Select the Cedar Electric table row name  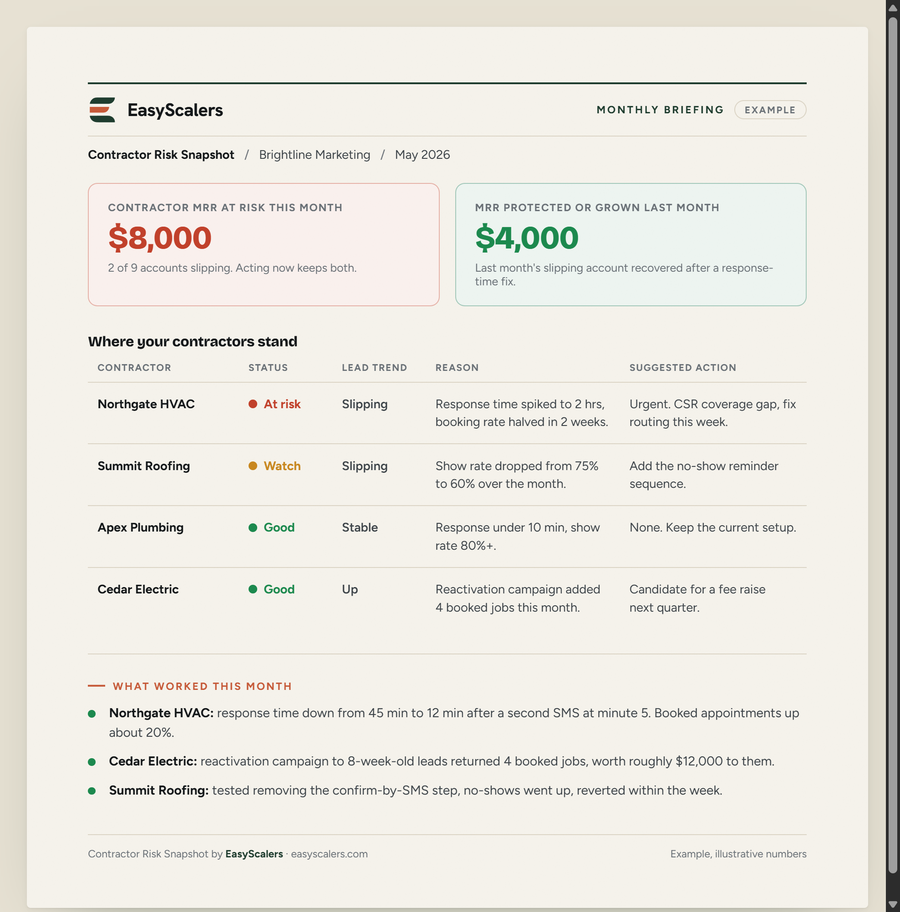pyautogui.click(x=138, y=589)
